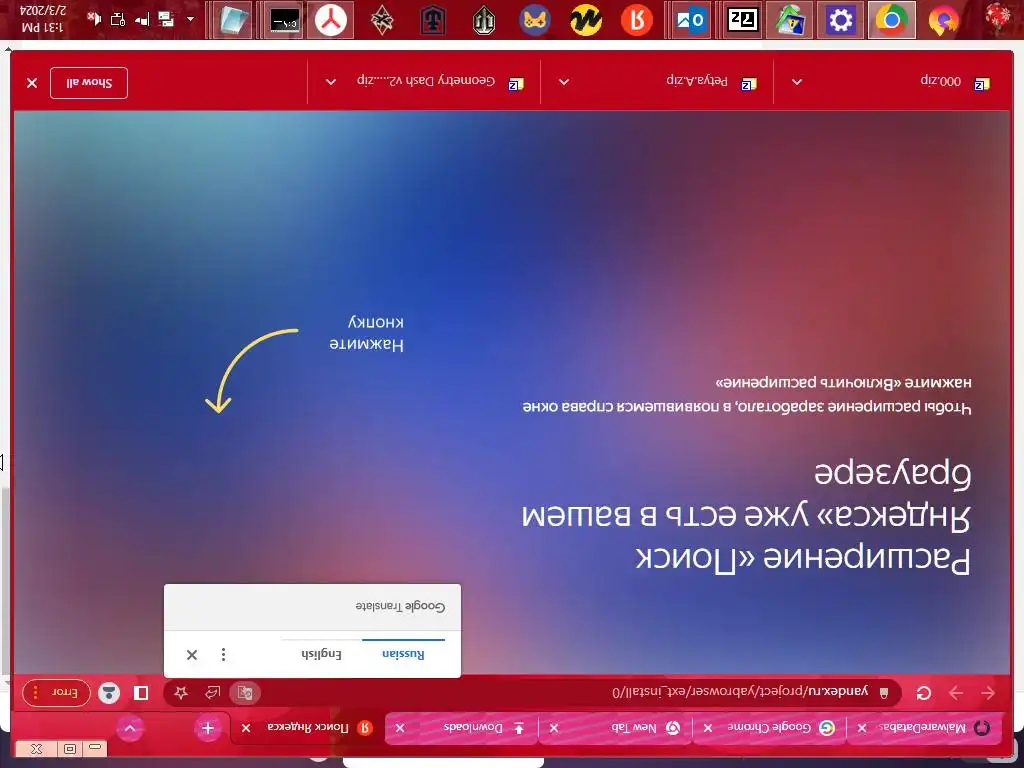The width and height of the screenshot is (1024, 768).
Task: Open red Я Yandex taskbar icon
Action: [x=637, y=20]
